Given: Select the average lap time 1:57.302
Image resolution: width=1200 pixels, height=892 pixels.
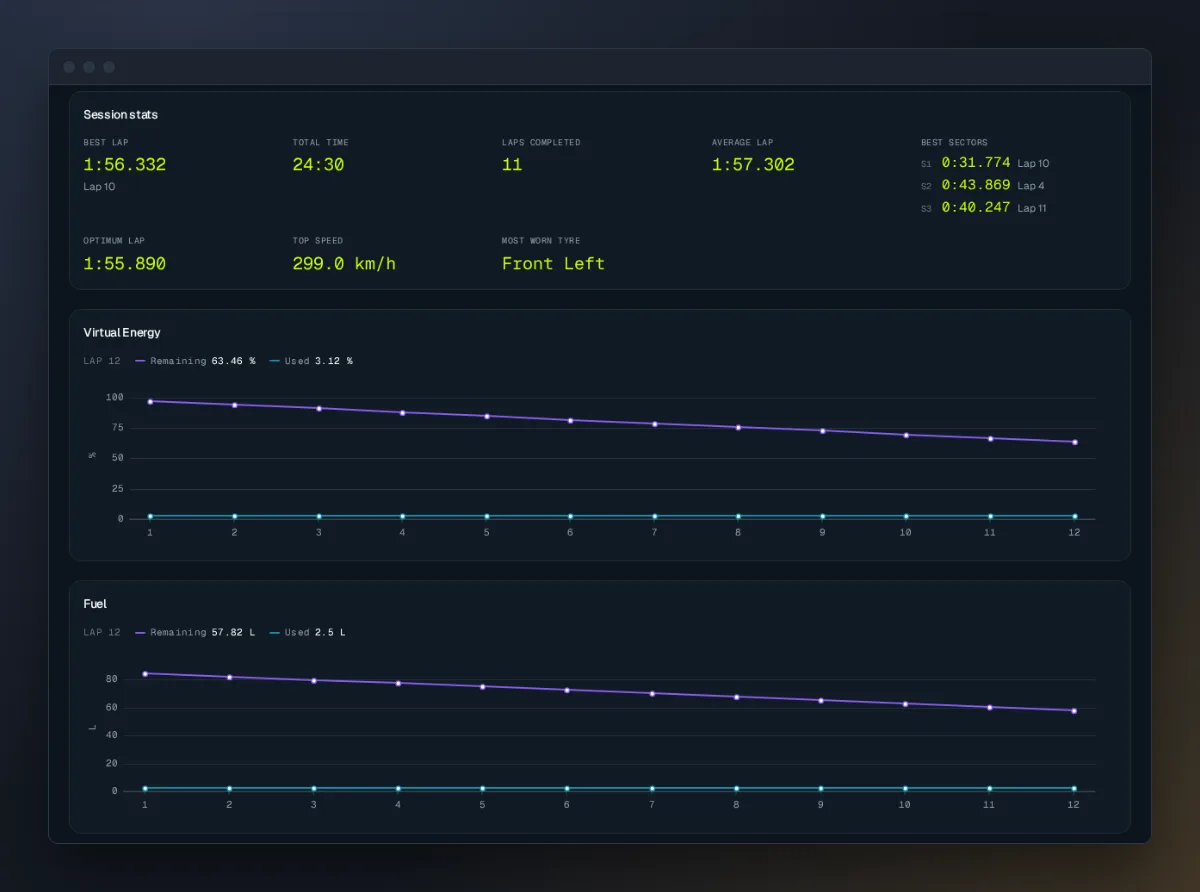Looking at the screenshot, I should pyautogui.click(x=753, y=165).
